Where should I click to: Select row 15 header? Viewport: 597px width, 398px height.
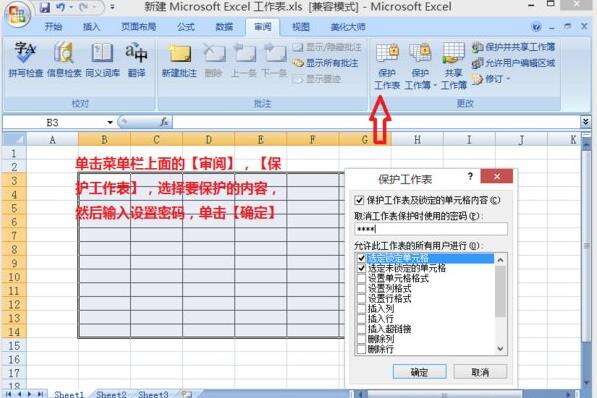pyautogui.click(x=14, y=346)
